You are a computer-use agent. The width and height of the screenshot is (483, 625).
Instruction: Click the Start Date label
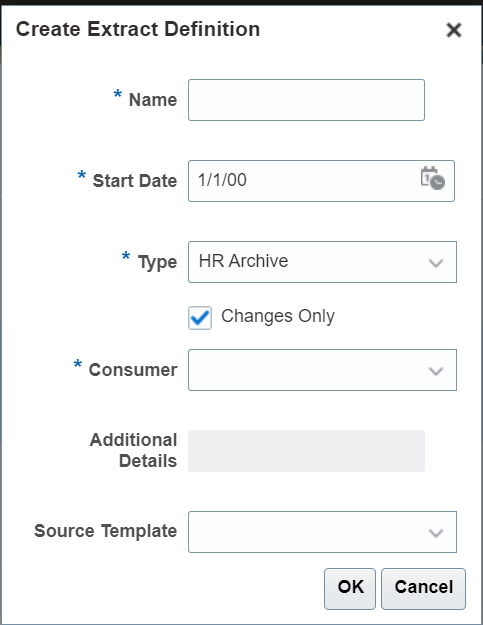tap(135, 181)
